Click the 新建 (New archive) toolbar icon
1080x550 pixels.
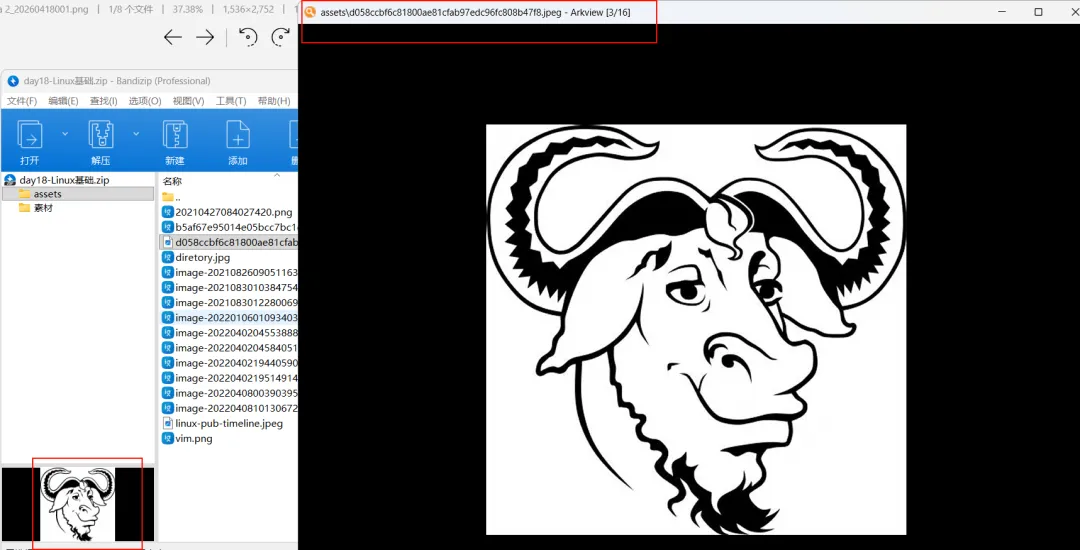[x=175, y=135]
